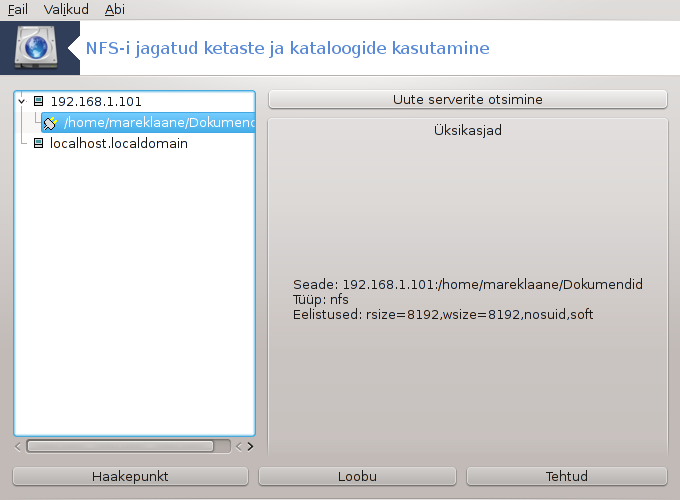Screen dimensions: 680x500
Task: Open the Abi menu
Action: coord(114,9)
